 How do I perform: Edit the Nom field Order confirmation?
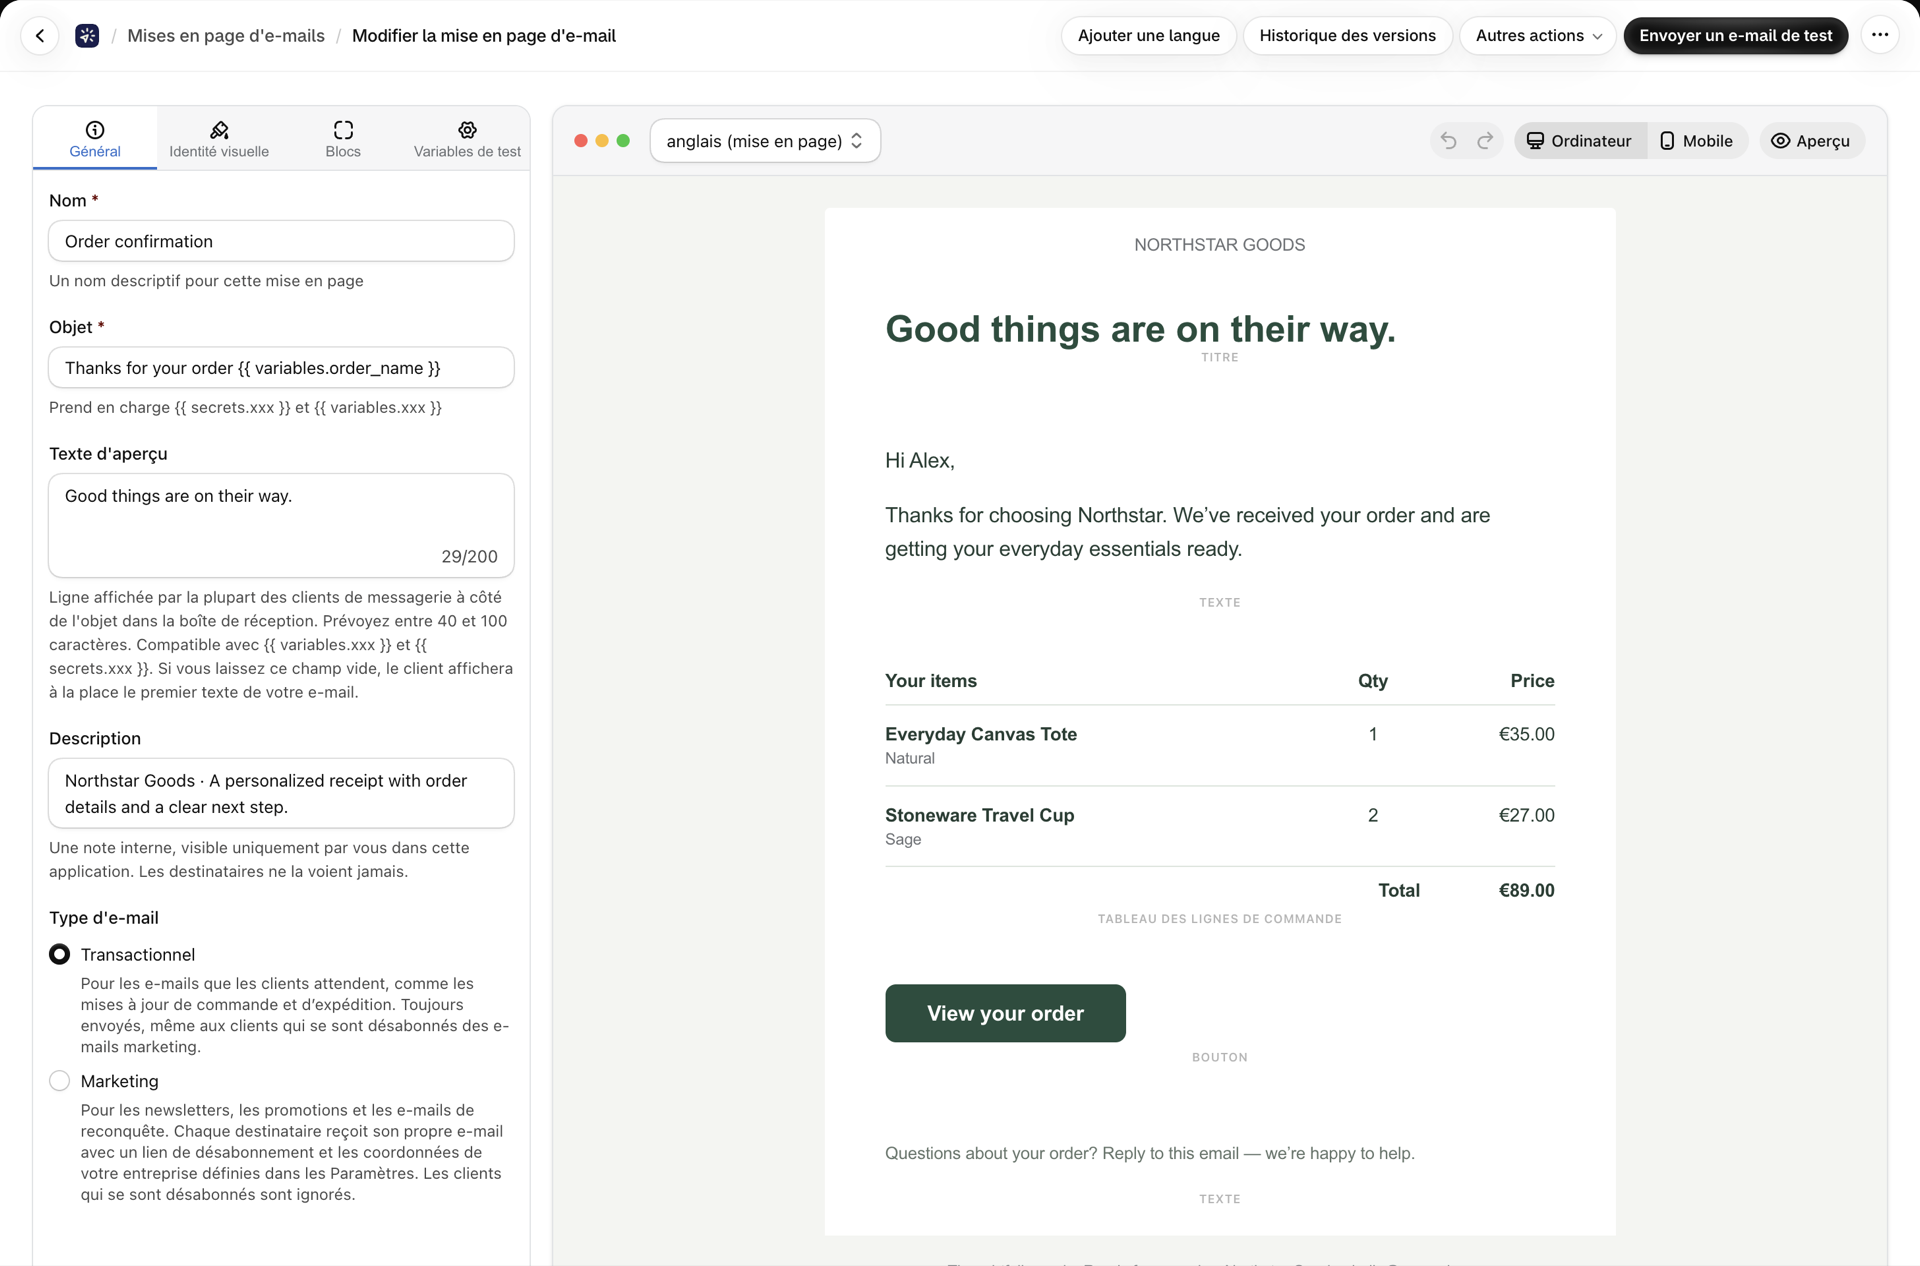click(x=281, y=241)
